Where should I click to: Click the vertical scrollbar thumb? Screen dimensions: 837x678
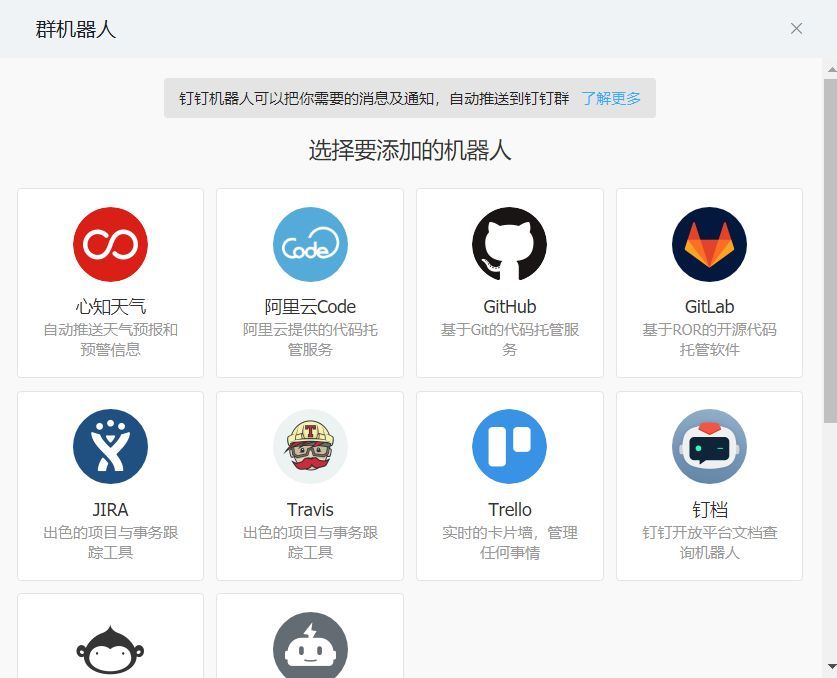[x=831, y=251]
